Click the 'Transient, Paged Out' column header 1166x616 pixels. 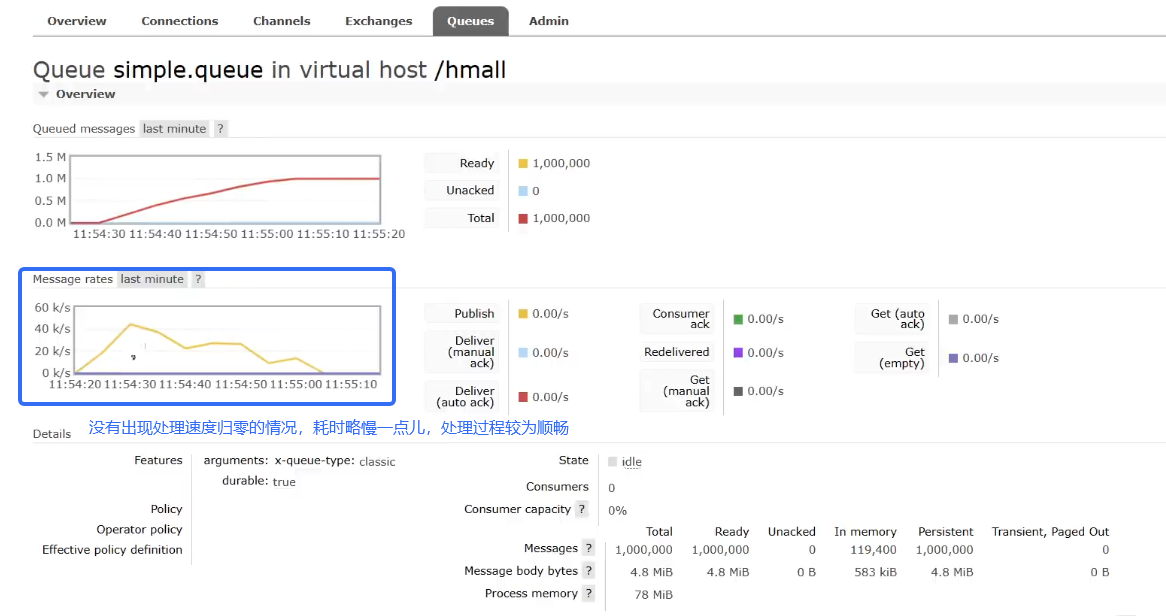pyautogui.click(x=1050, y=531)
